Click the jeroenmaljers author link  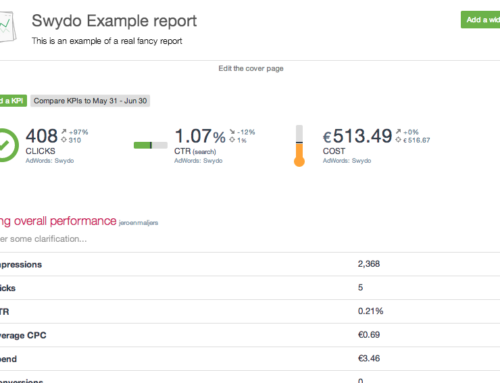[x=138, y=223]
